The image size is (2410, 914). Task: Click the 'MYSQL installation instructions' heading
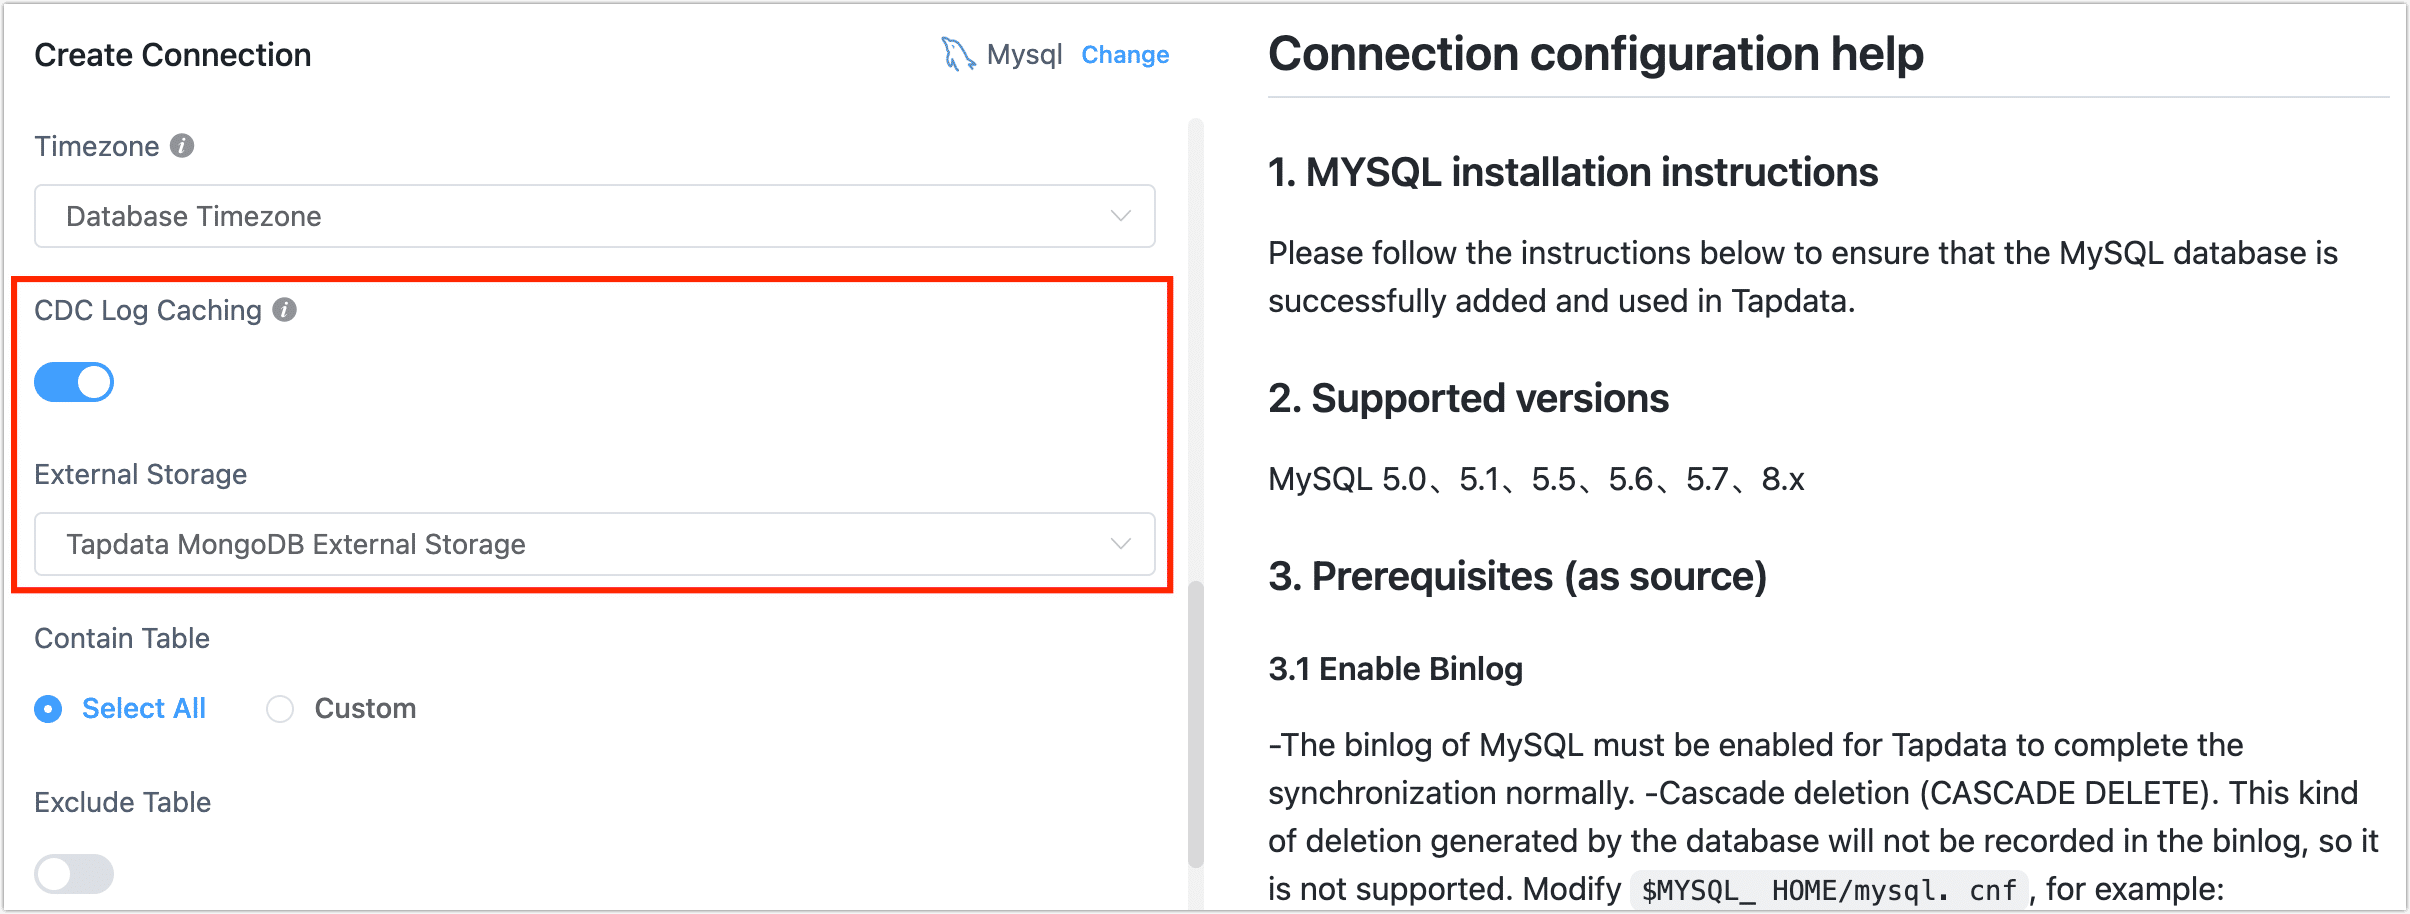click(x=1573, y=173)
